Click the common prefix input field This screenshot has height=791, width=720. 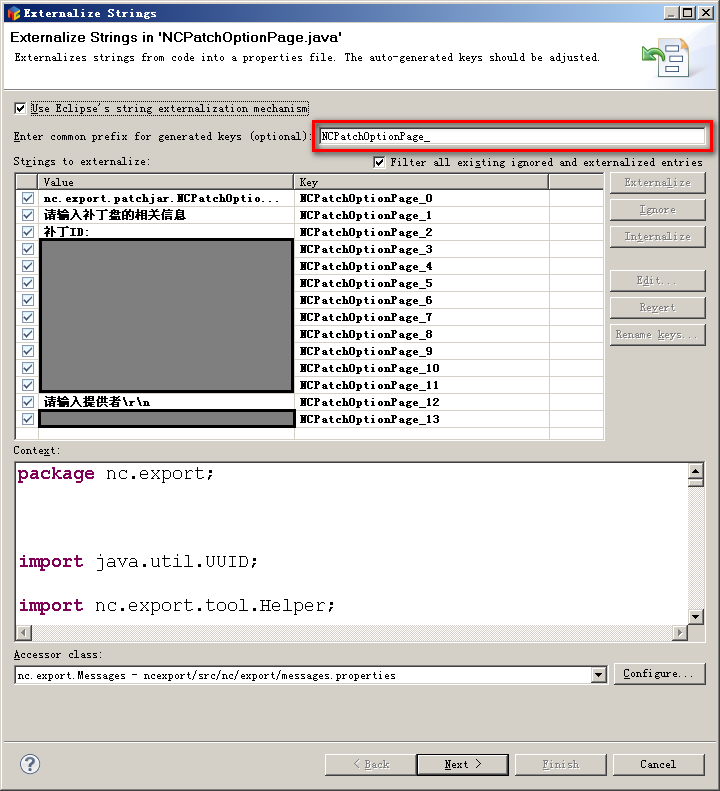512,136
